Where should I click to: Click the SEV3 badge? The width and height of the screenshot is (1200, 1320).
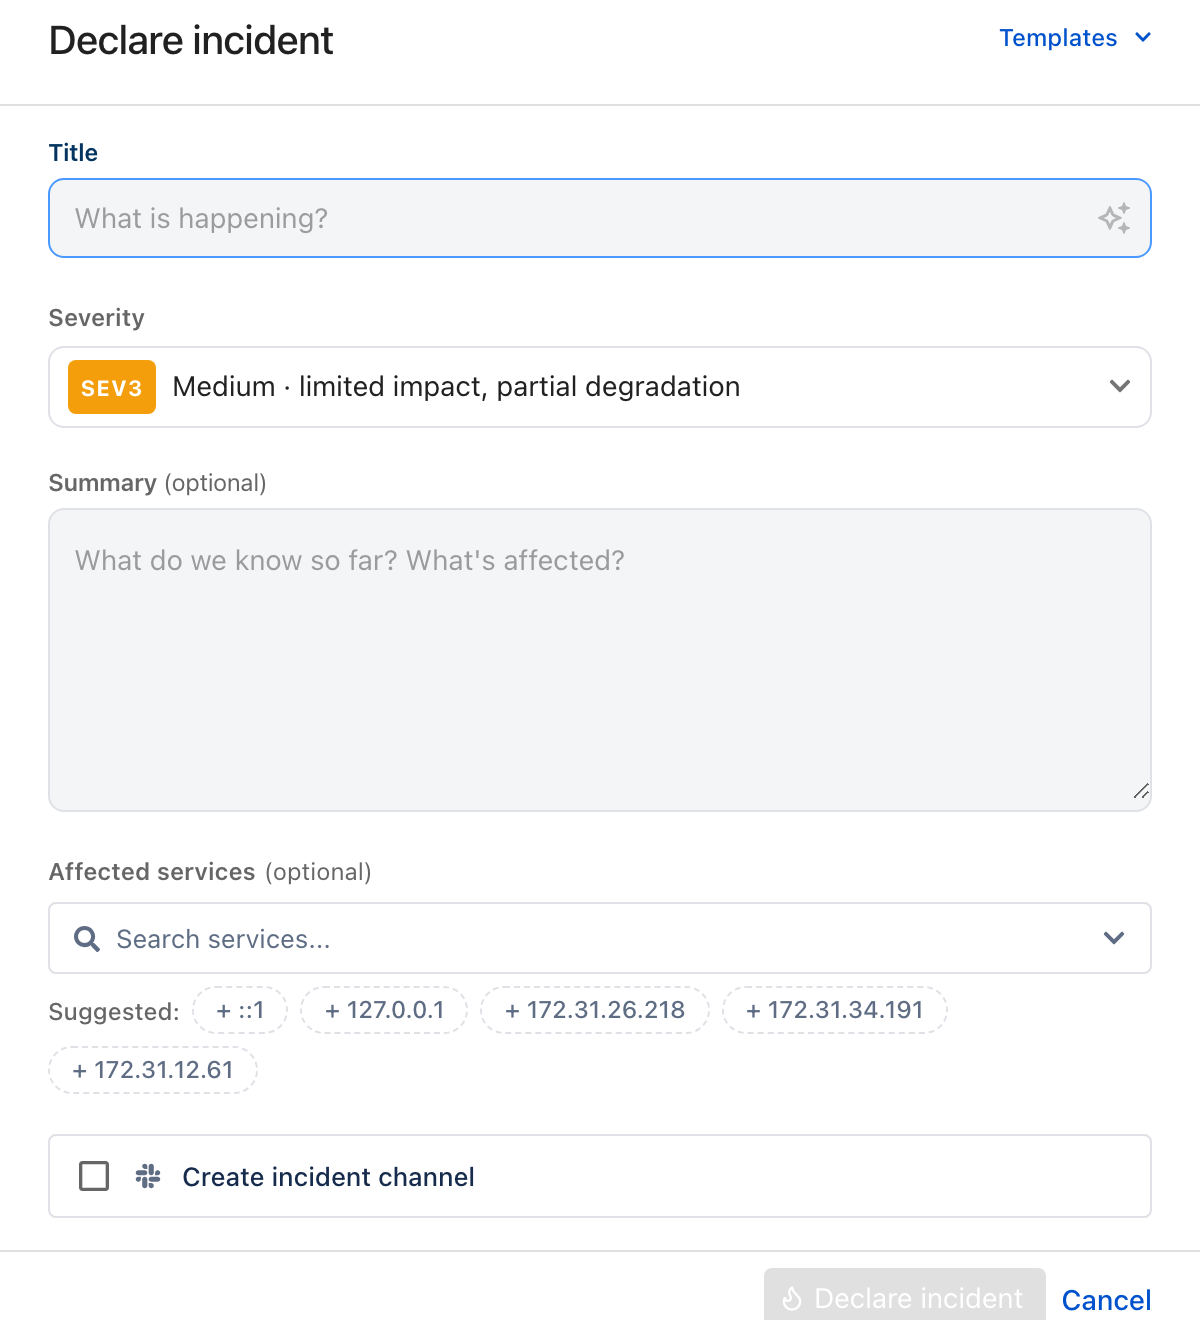pyautogui.click(x=112, y=387)
